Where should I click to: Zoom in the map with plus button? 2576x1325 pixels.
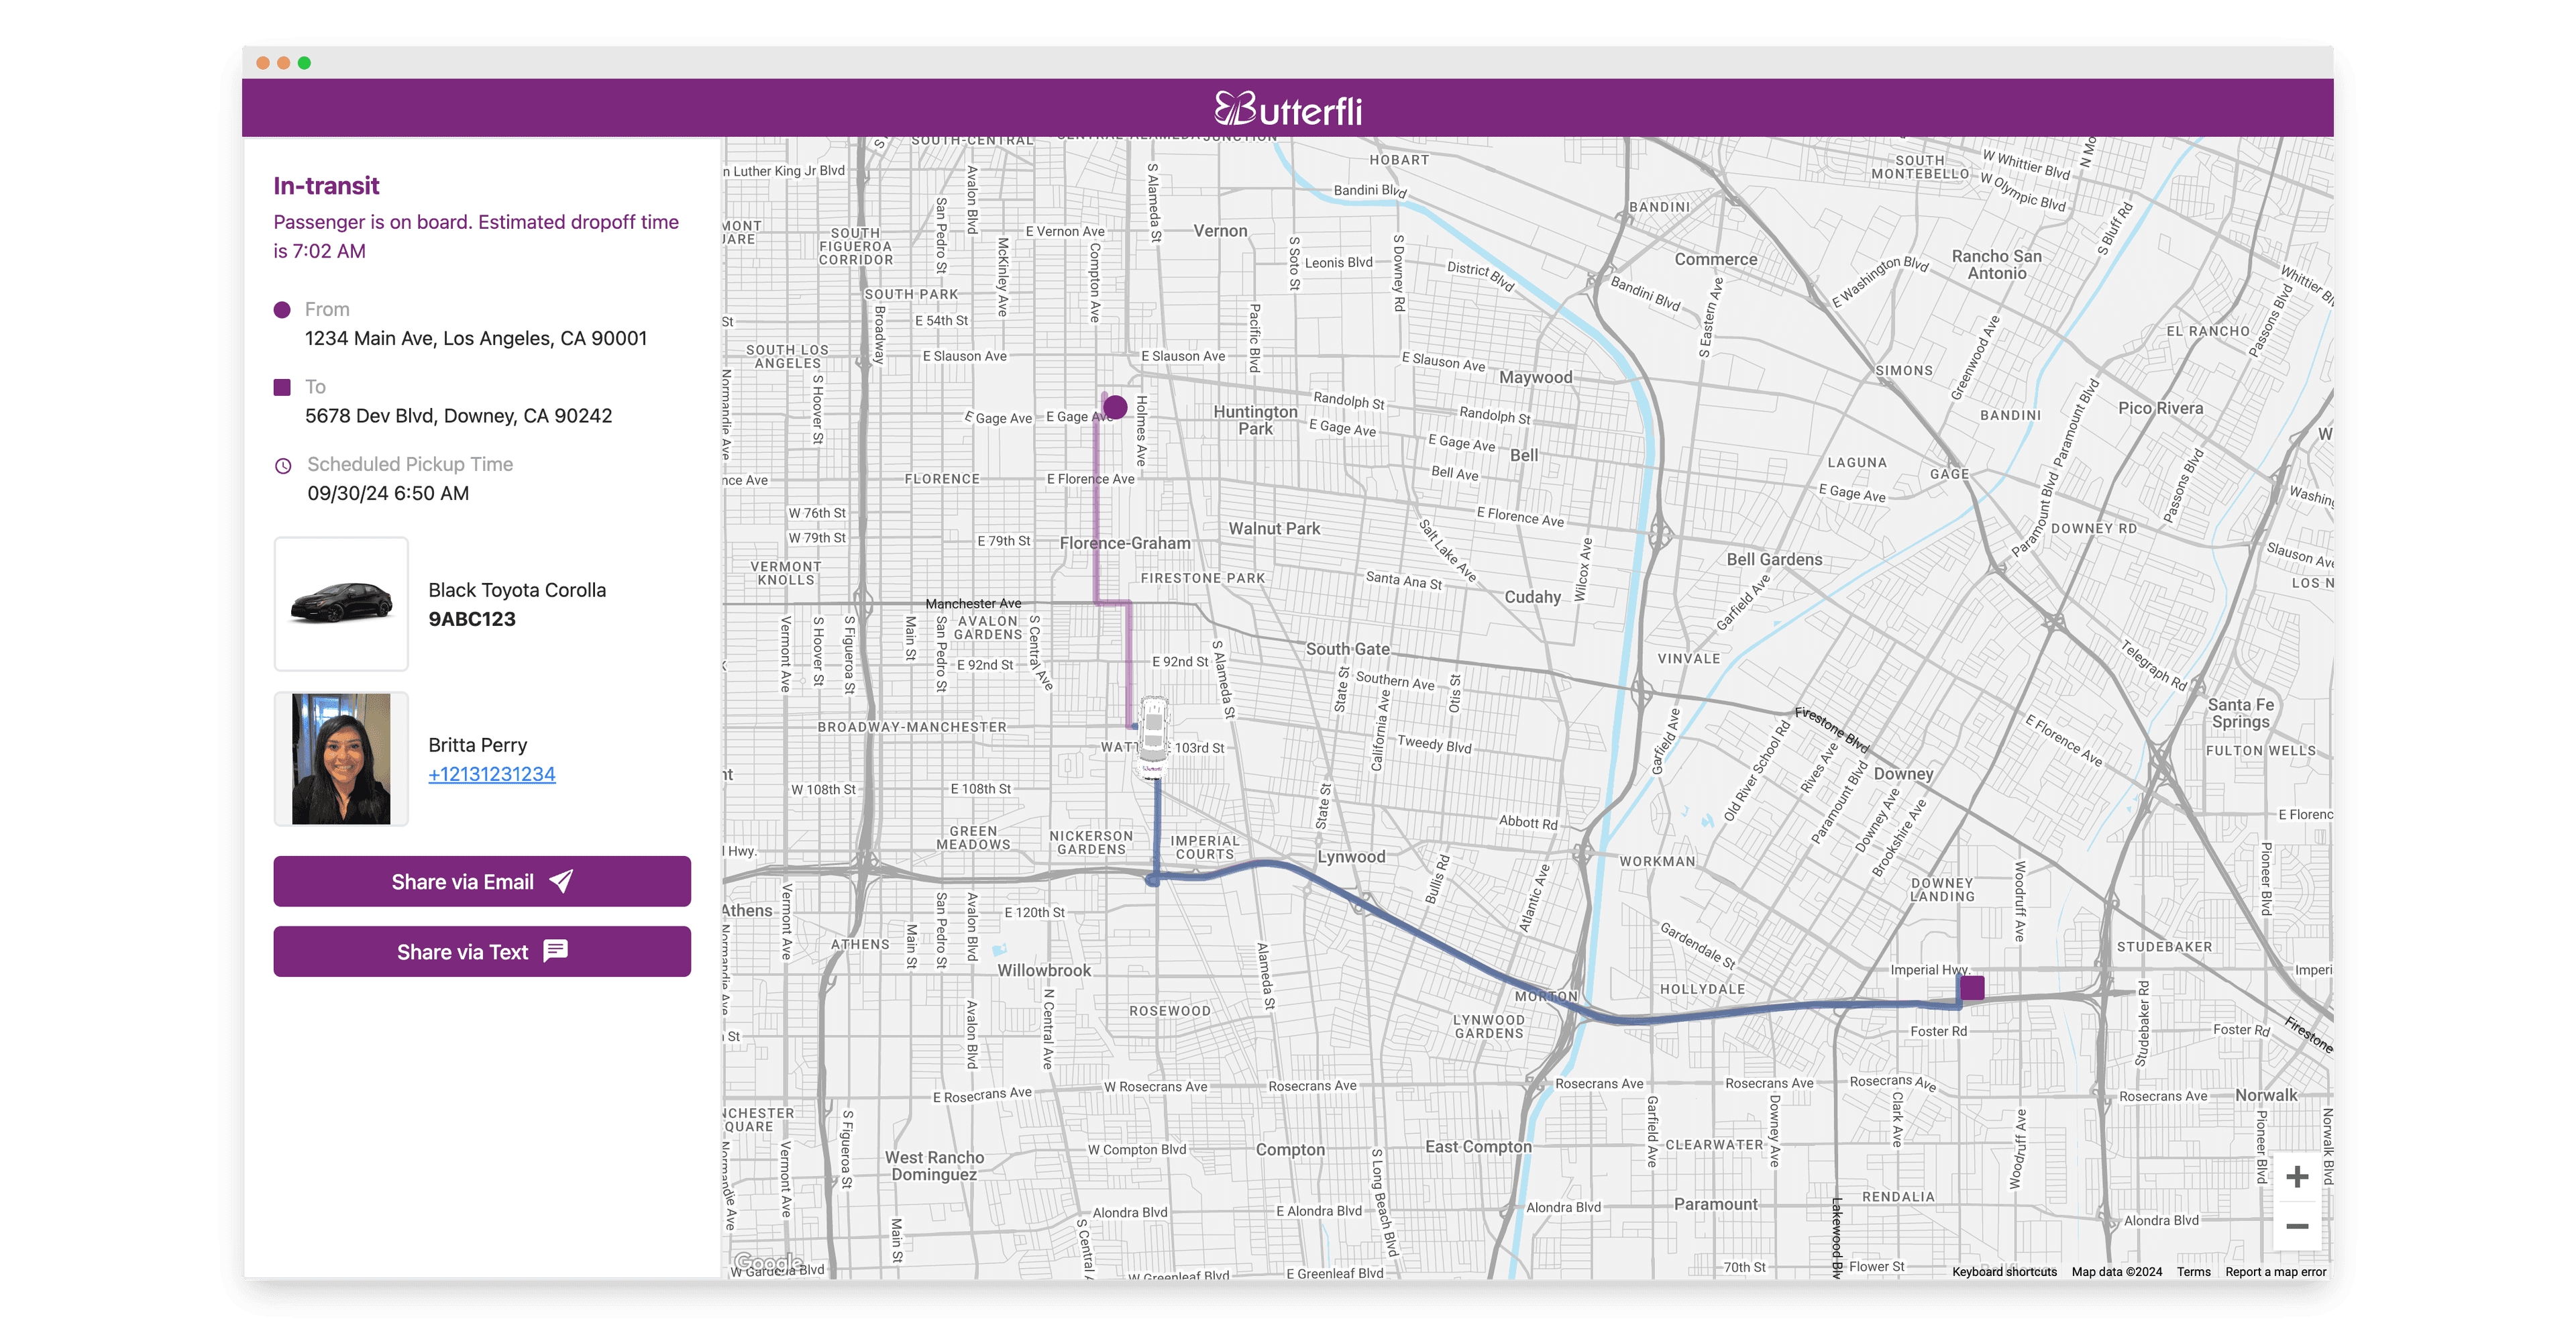[2297, 1176]
